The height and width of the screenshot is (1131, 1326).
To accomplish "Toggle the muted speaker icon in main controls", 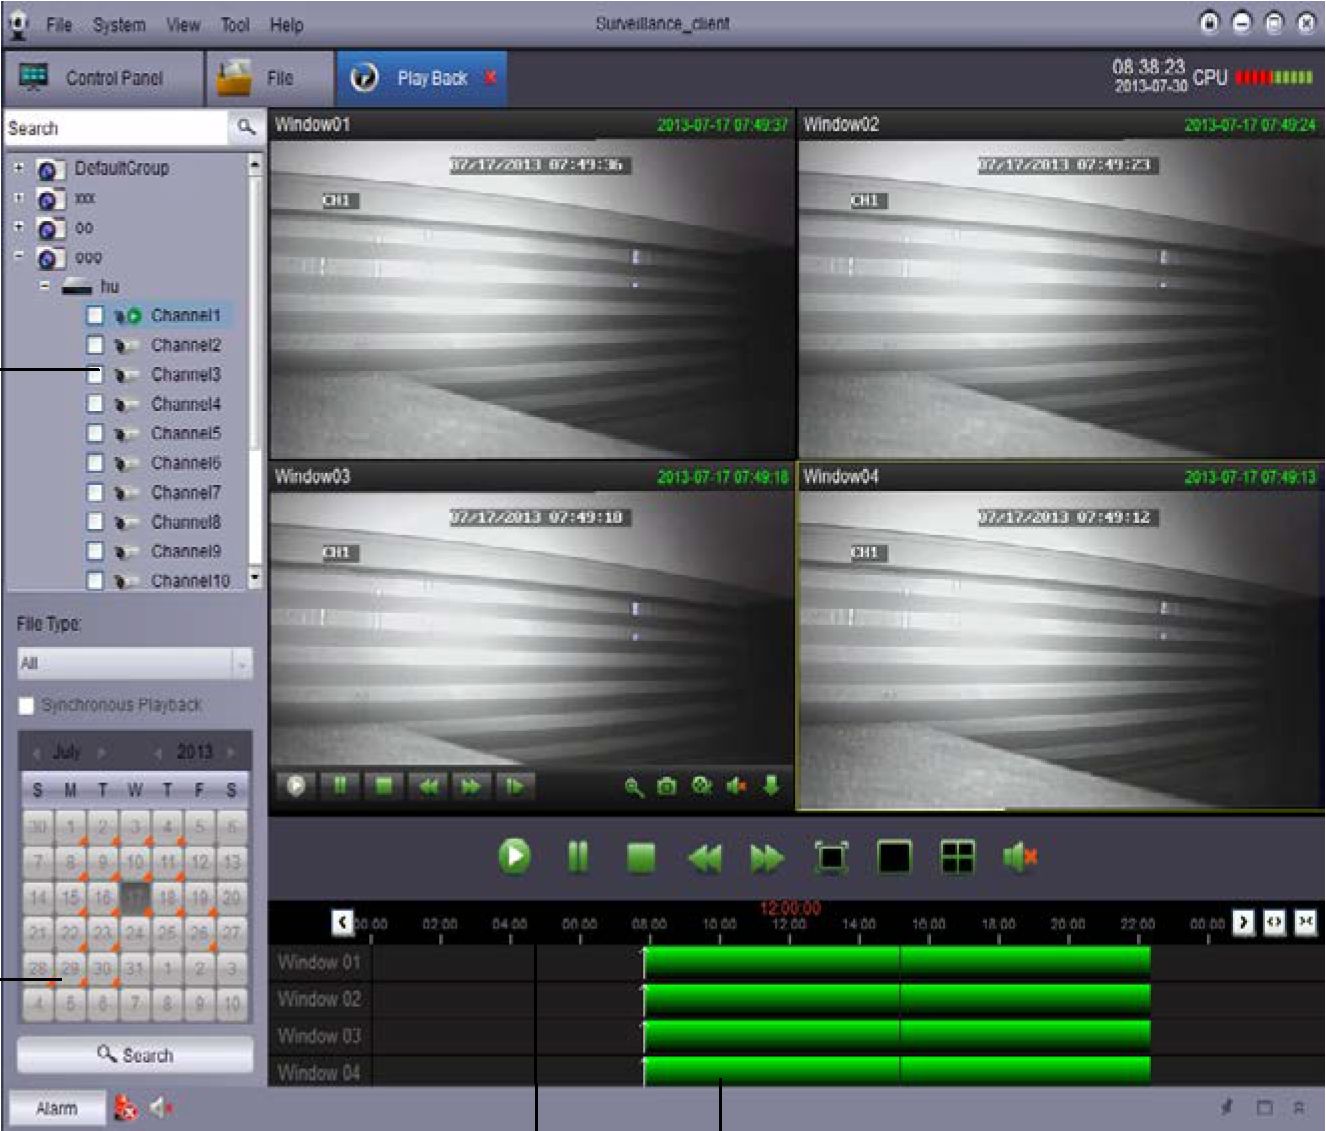I will pos(1019,857).
